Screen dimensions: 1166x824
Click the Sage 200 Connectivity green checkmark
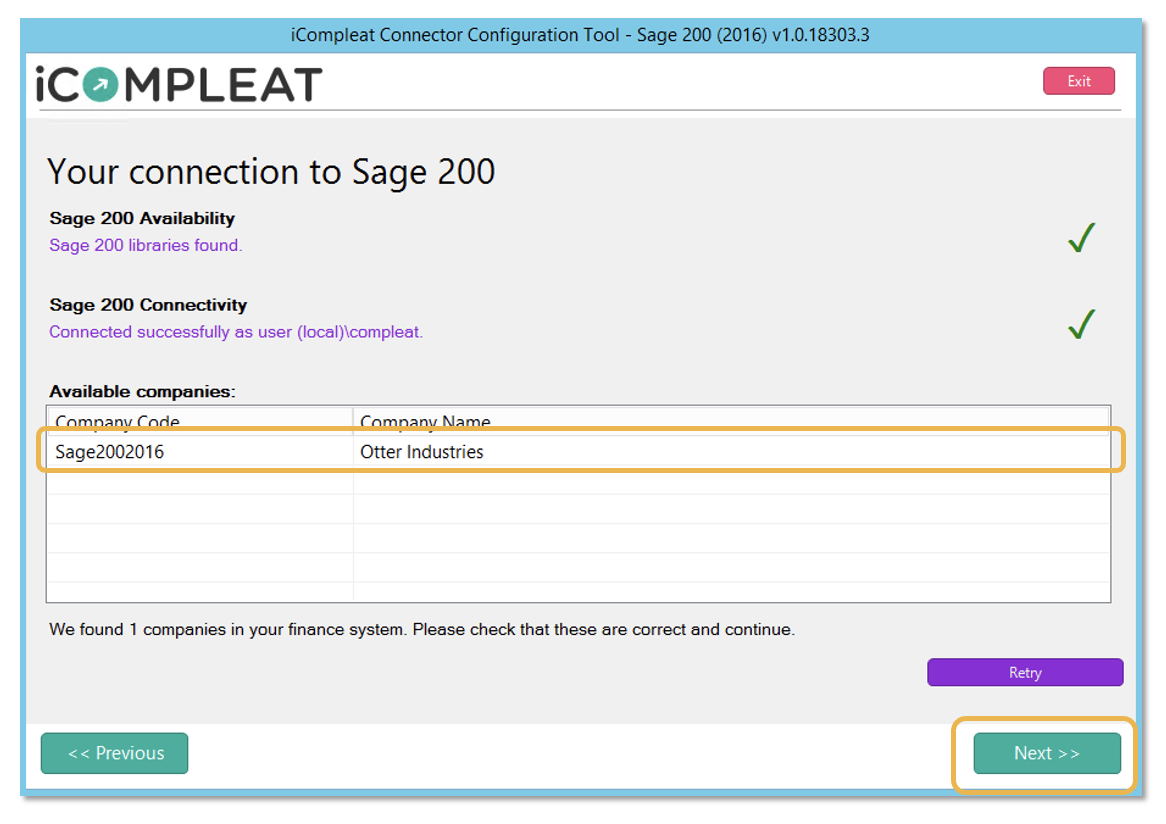(x=1081, y=324)
